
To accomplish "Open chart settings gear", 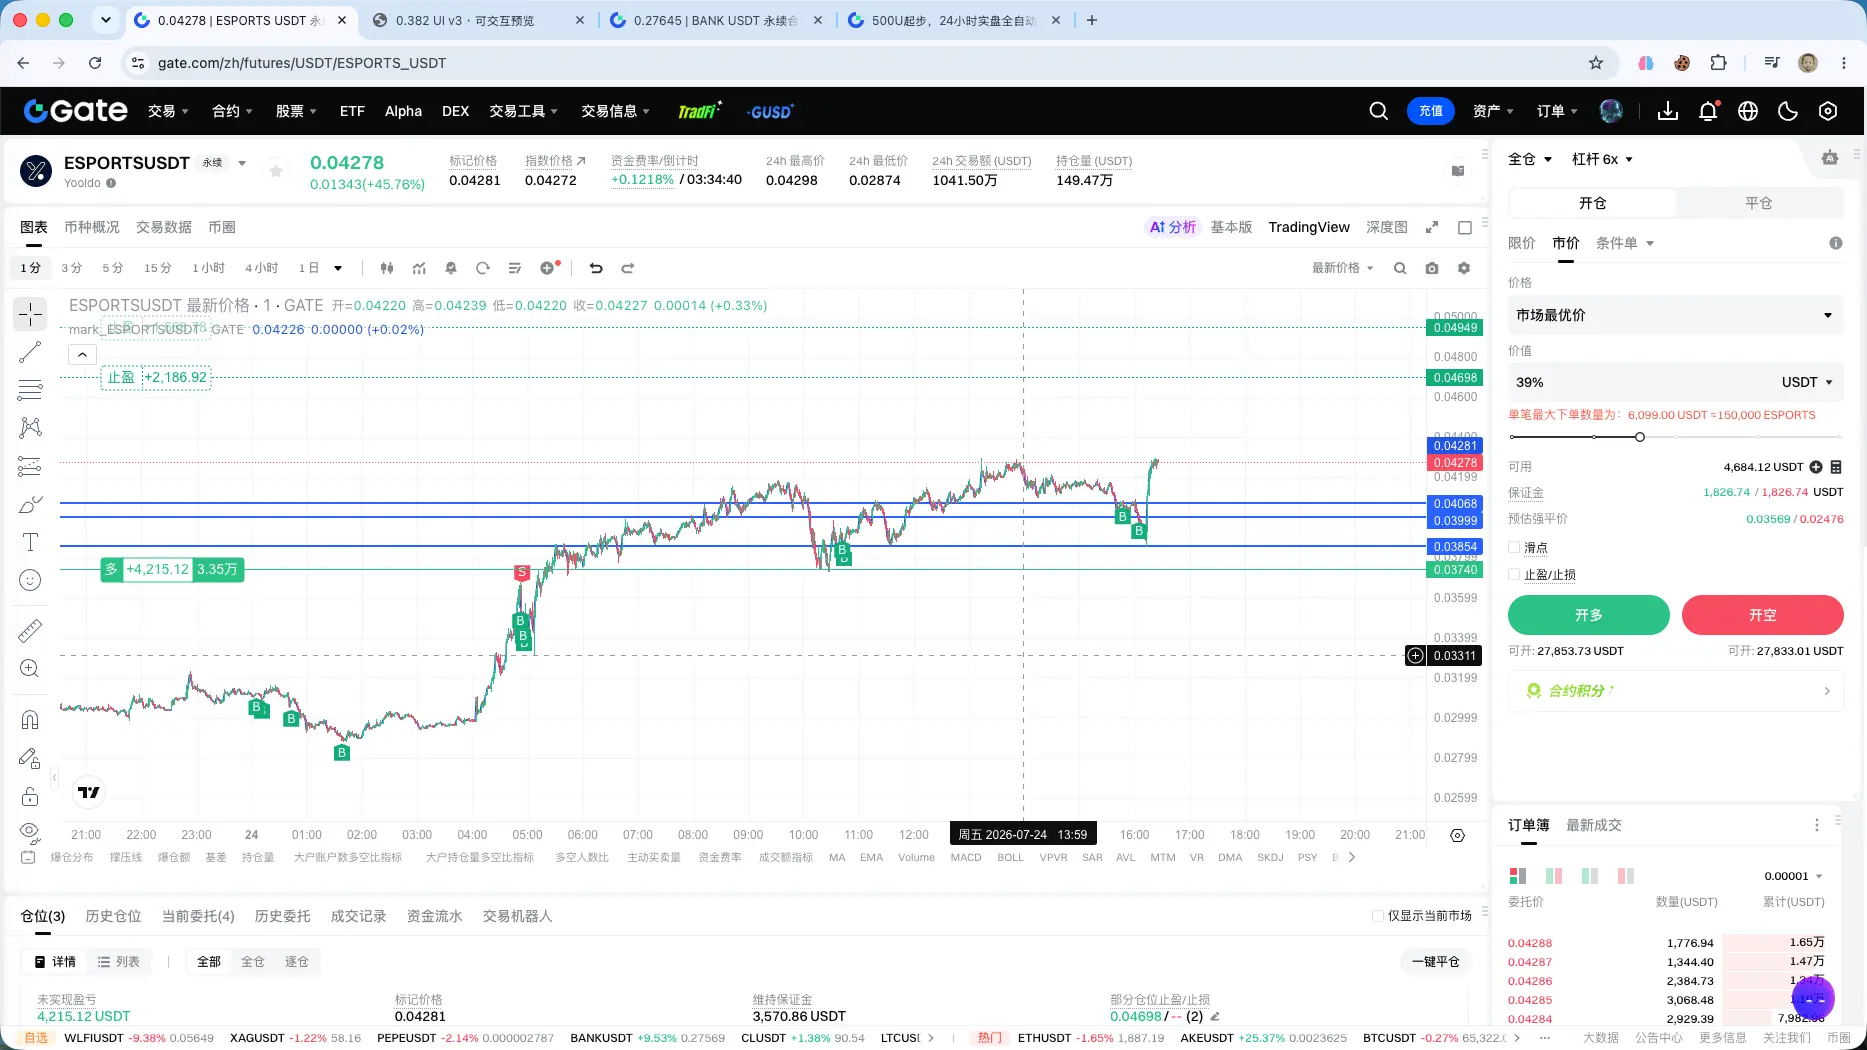I will pyautogui.click(x=1464, y=268).
